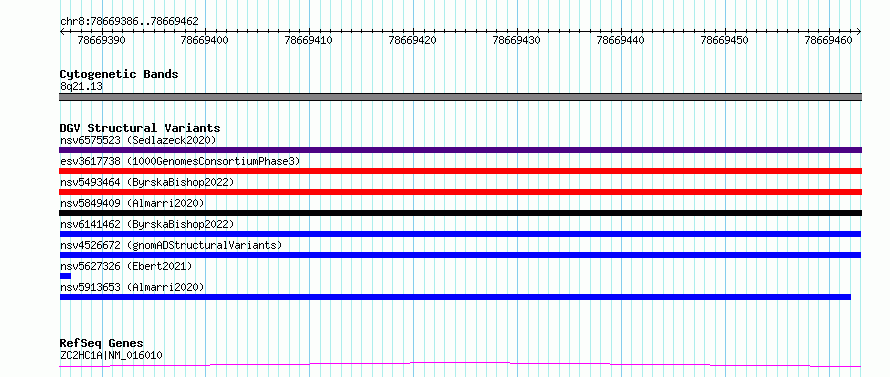Viewport: 890px width, 377px height.
Task: Open the DGV Structural Variants track title
Action: pos(140,128)
